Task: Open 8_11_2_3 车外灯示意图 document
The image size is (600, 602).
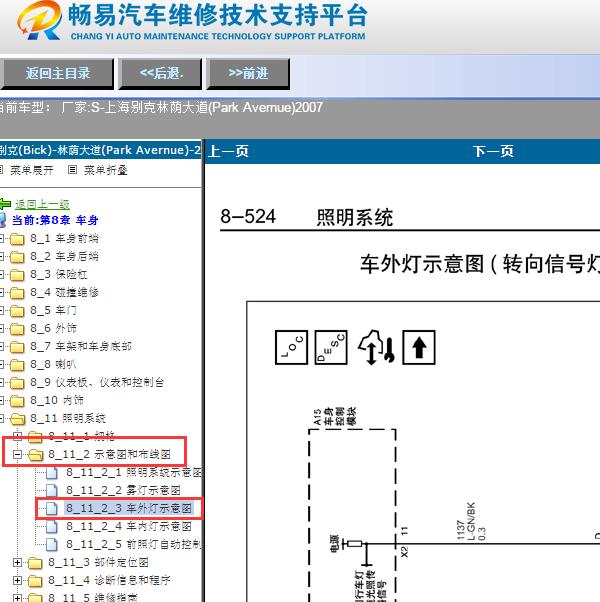Action: (129, 508)
